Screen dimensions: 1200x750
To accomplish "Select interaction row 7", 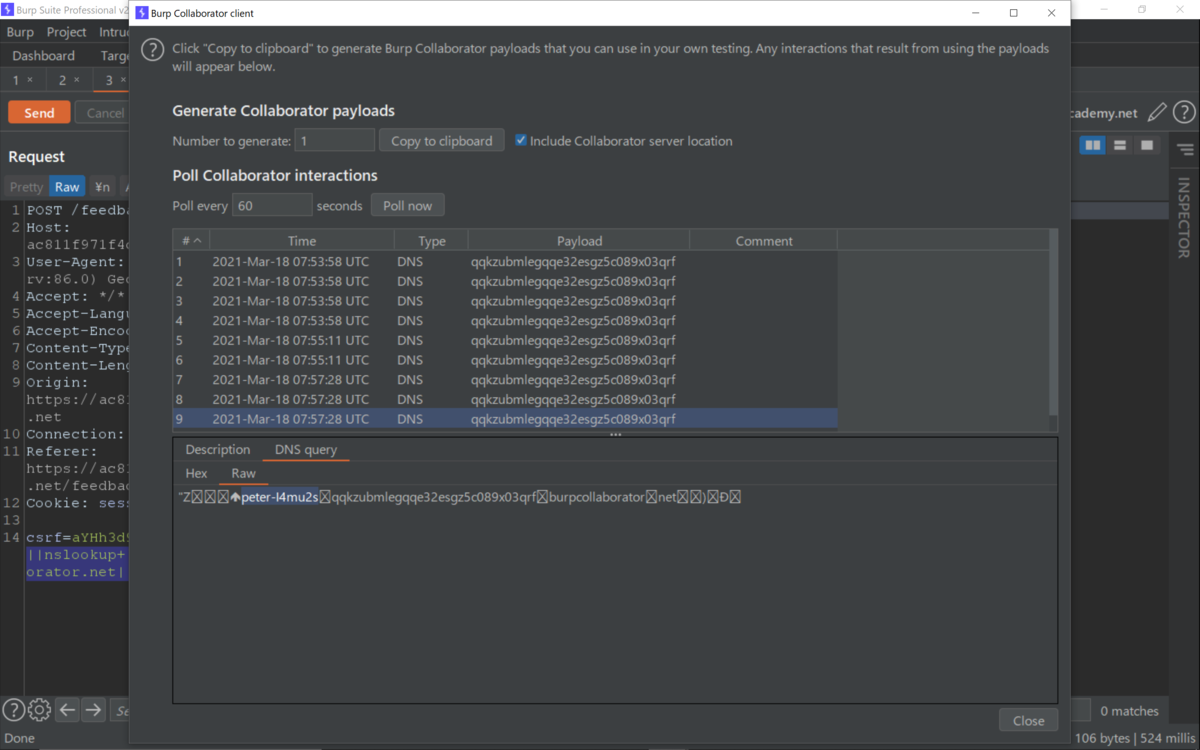I will tap(505, 380).
